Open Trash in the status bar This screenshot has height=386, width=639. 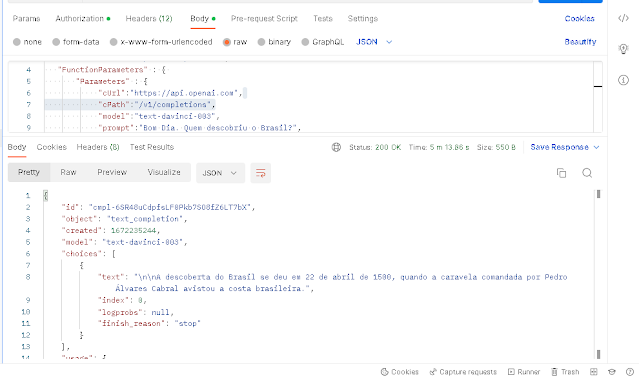565,372
